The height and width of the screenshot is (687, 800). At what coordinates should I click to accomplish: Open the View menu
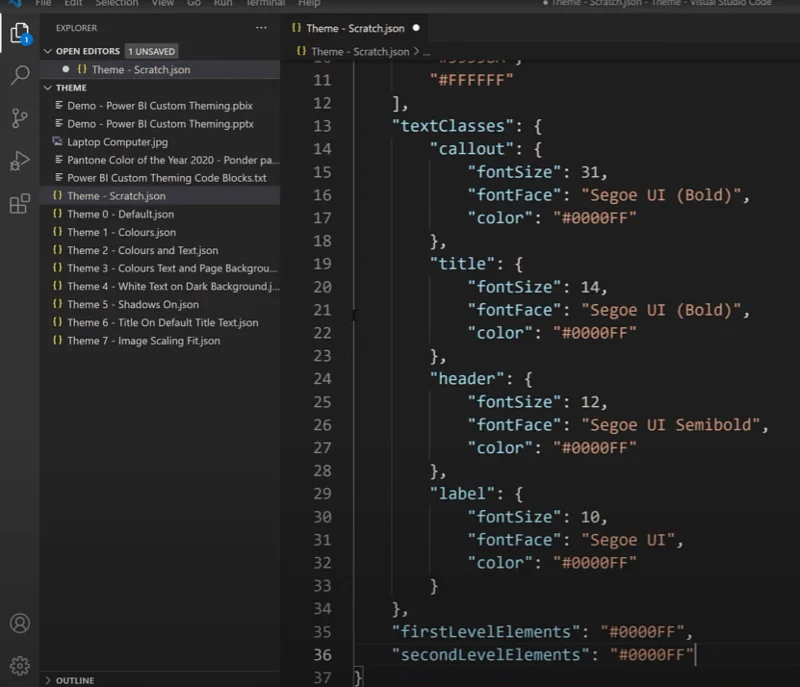click(x=163, y=3)
